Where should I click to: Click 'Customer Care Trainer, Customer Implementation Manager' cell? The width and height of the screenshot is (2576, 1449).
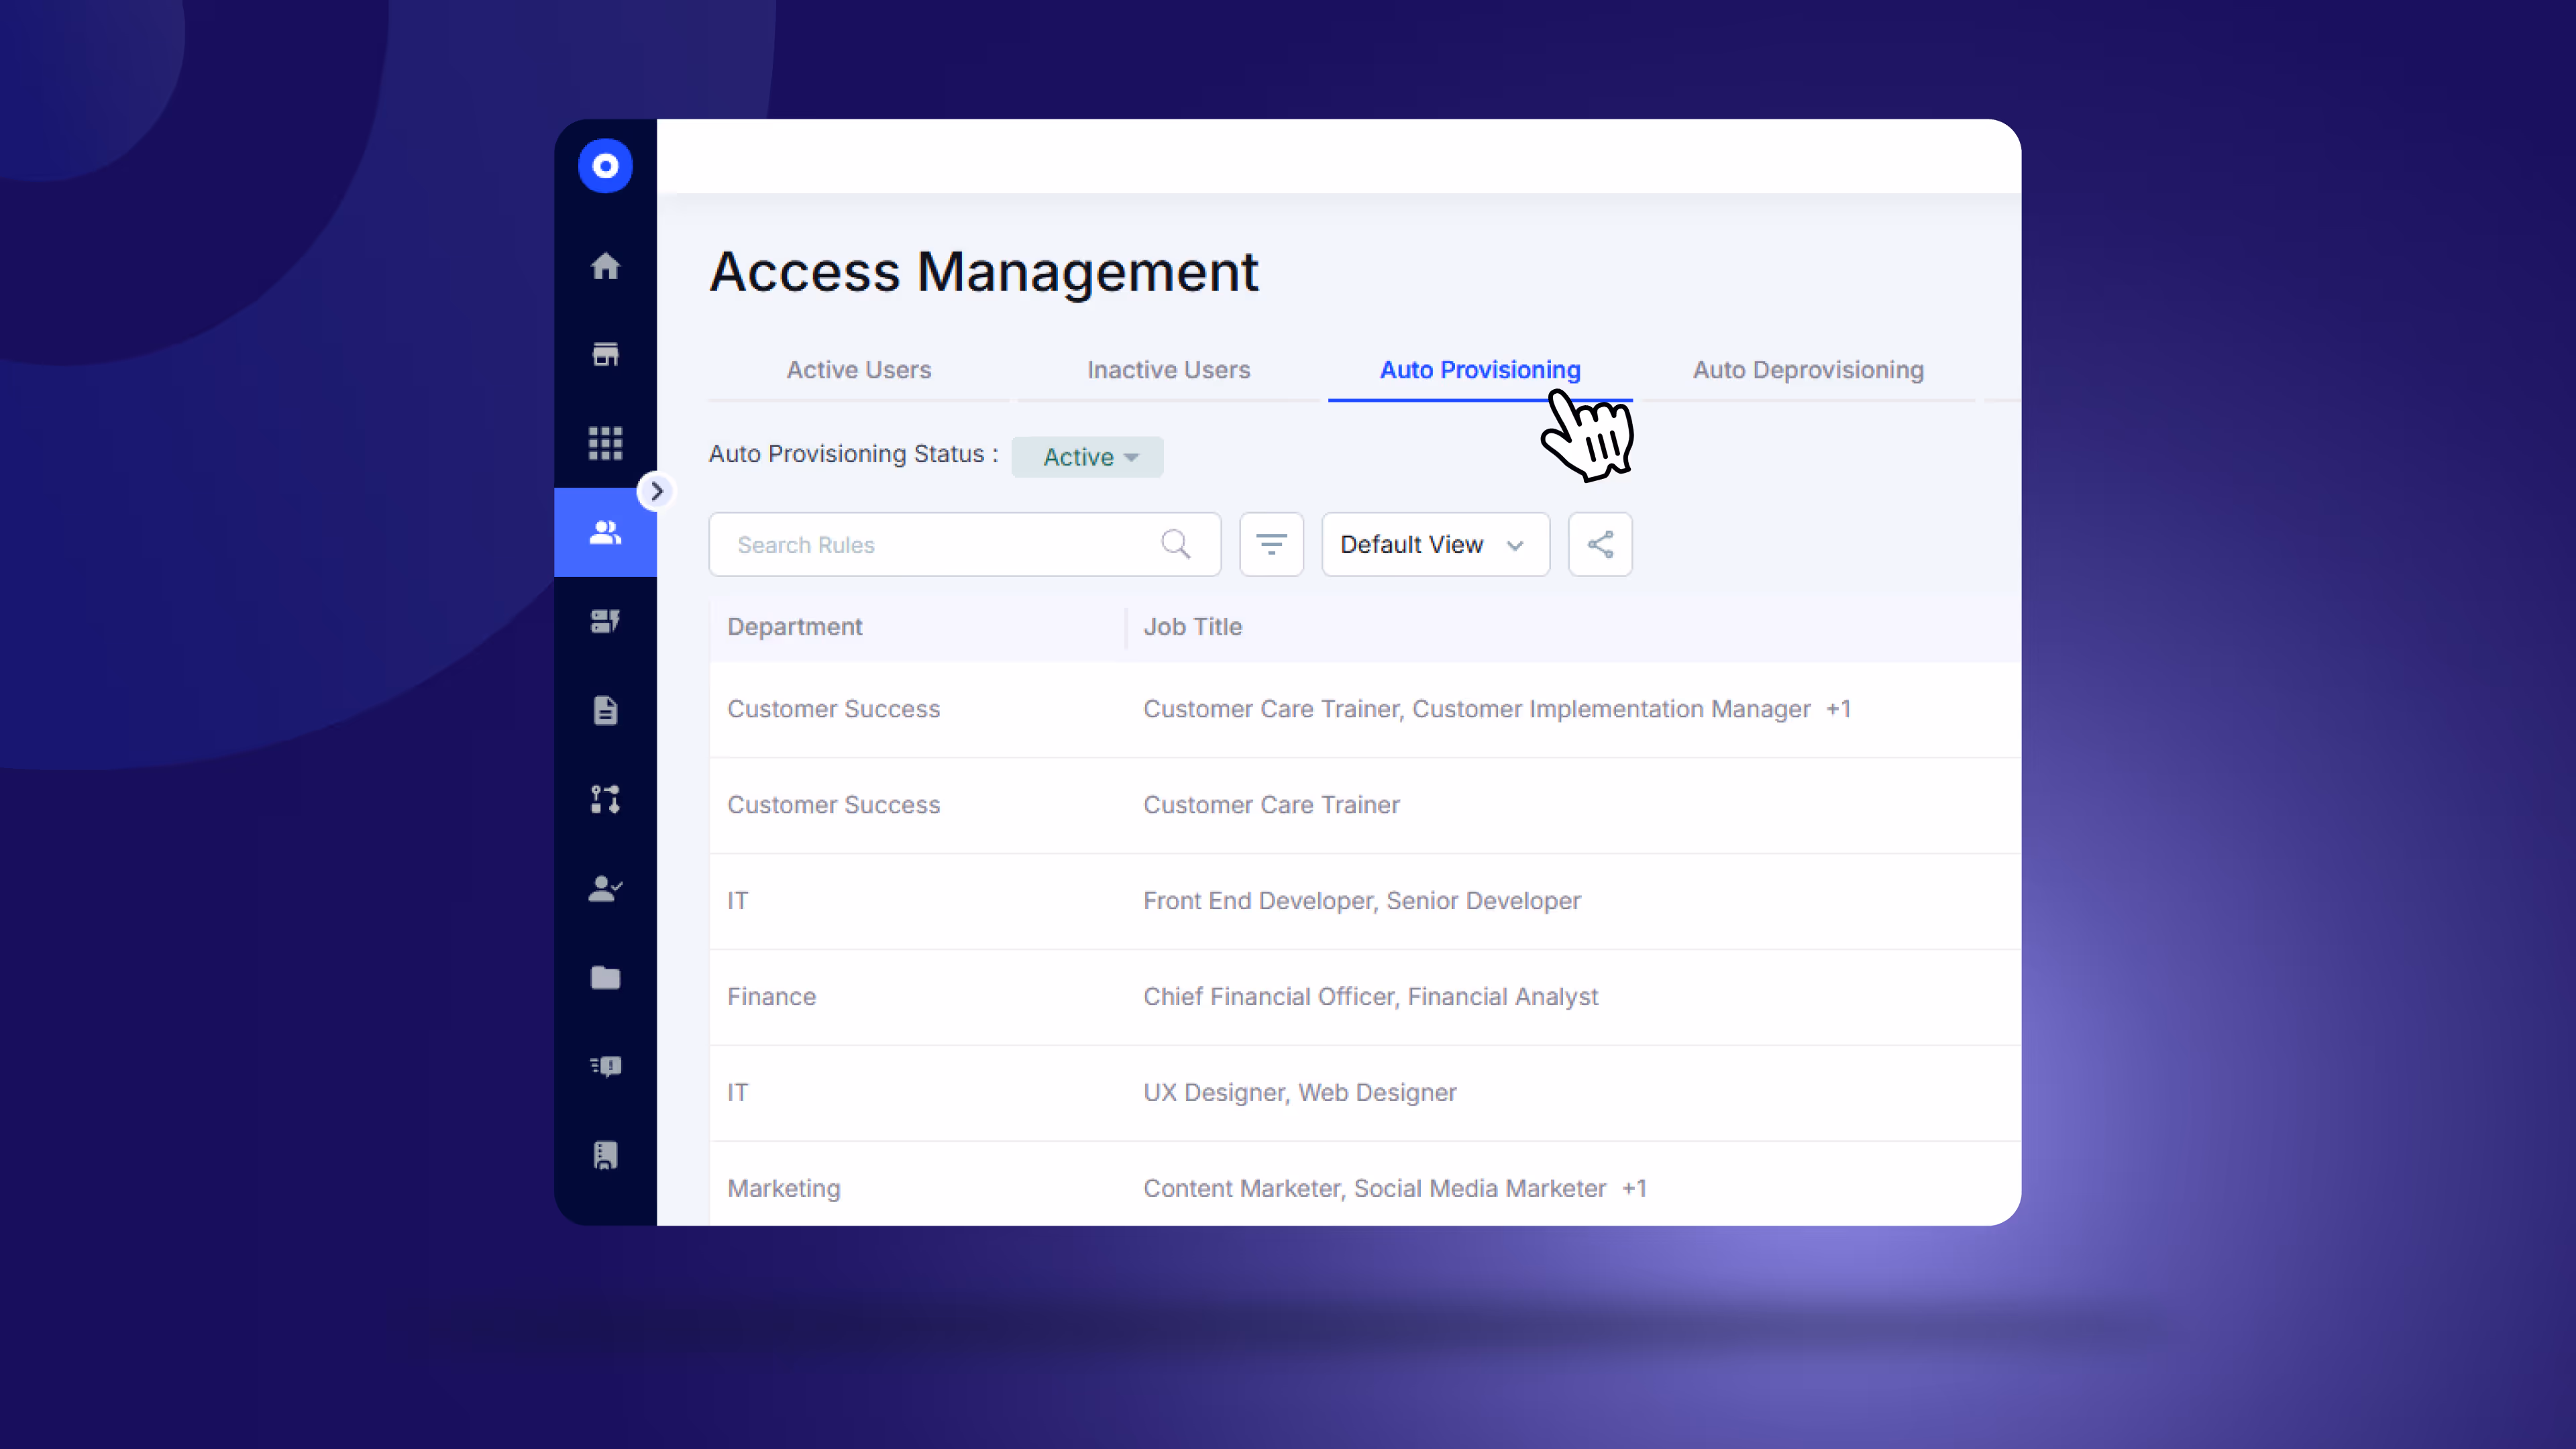1477,709
